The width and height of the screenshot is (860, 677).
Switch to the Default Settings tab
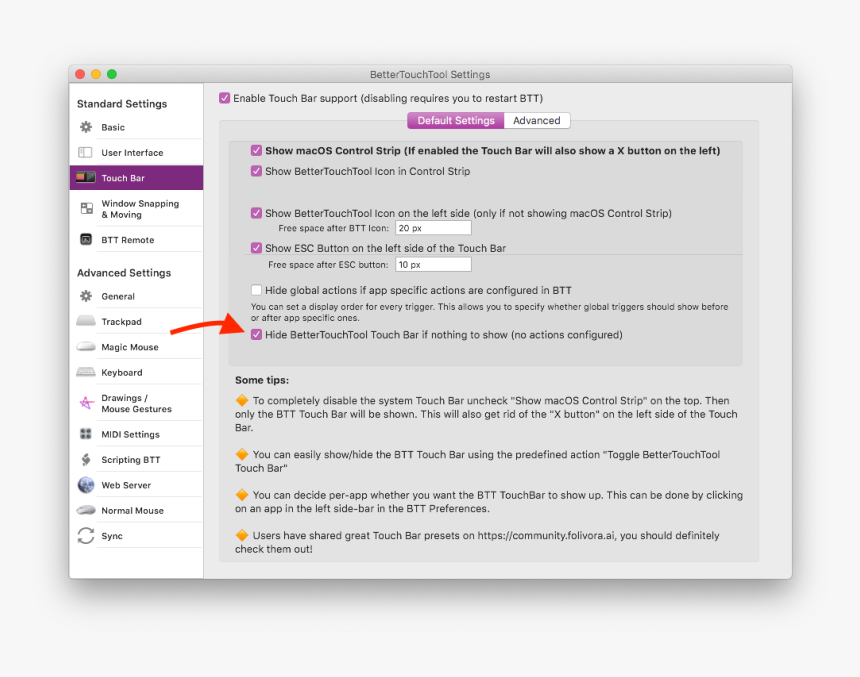pos(456,121)
